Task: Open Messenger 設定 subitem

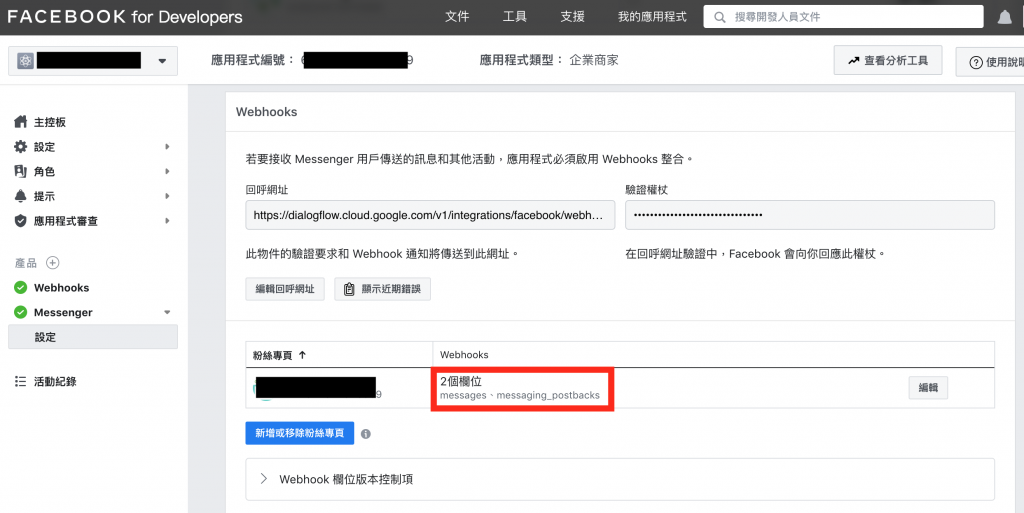Action: [93, 337]
